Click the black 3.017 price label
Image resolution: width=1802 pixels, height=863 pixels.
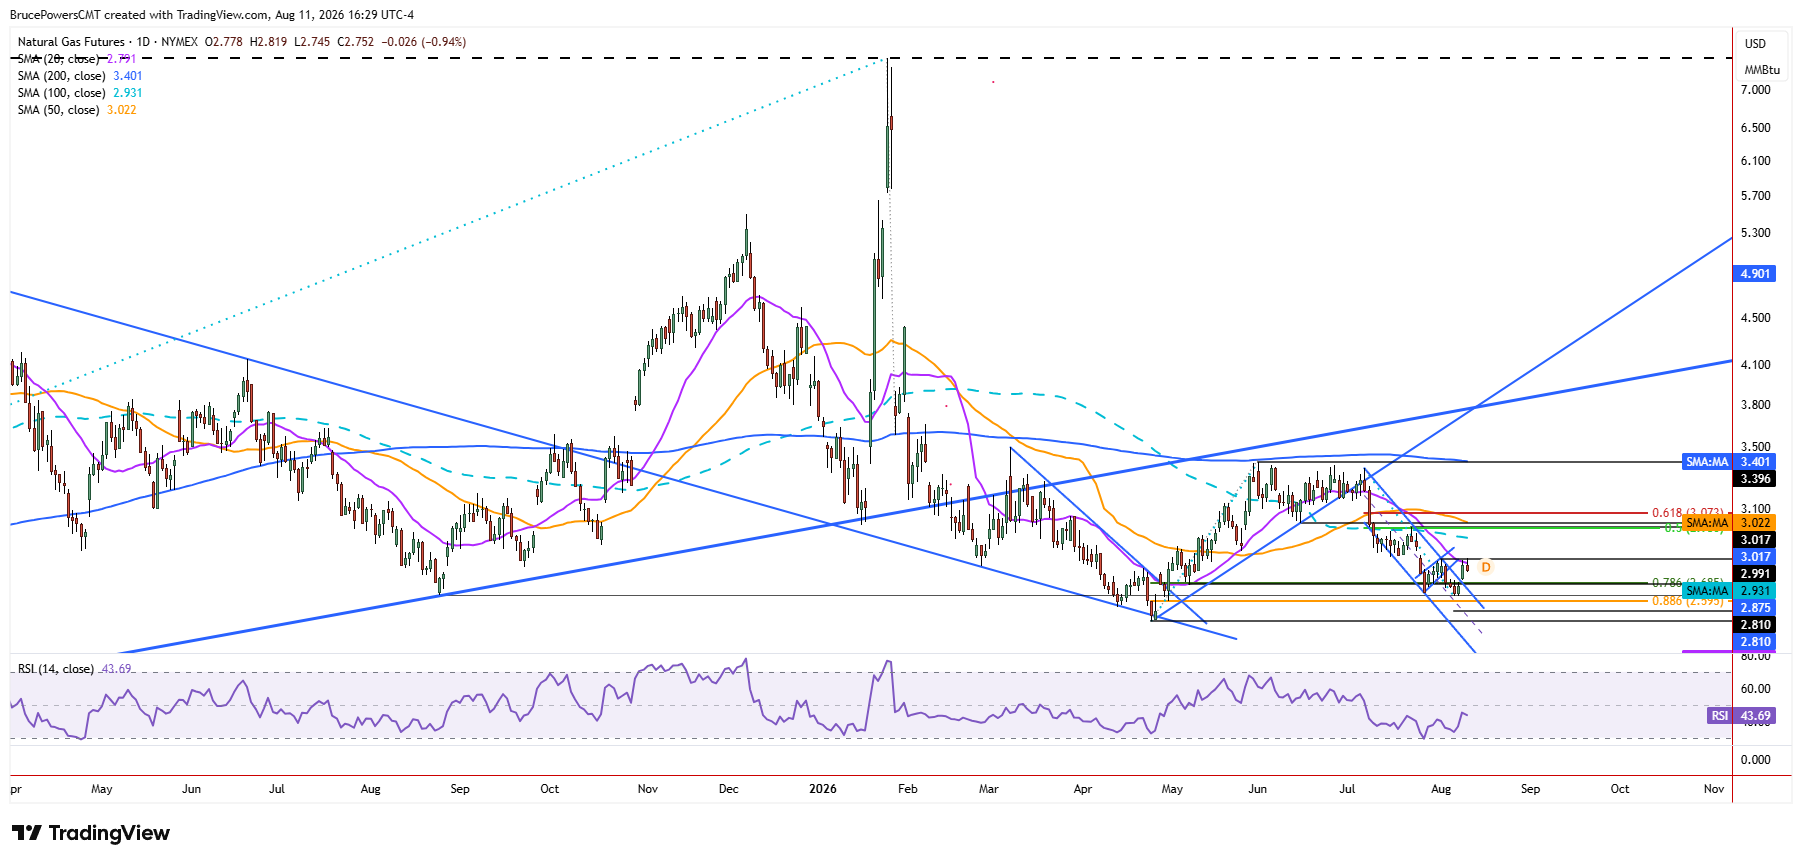(x=1755, y=540)
